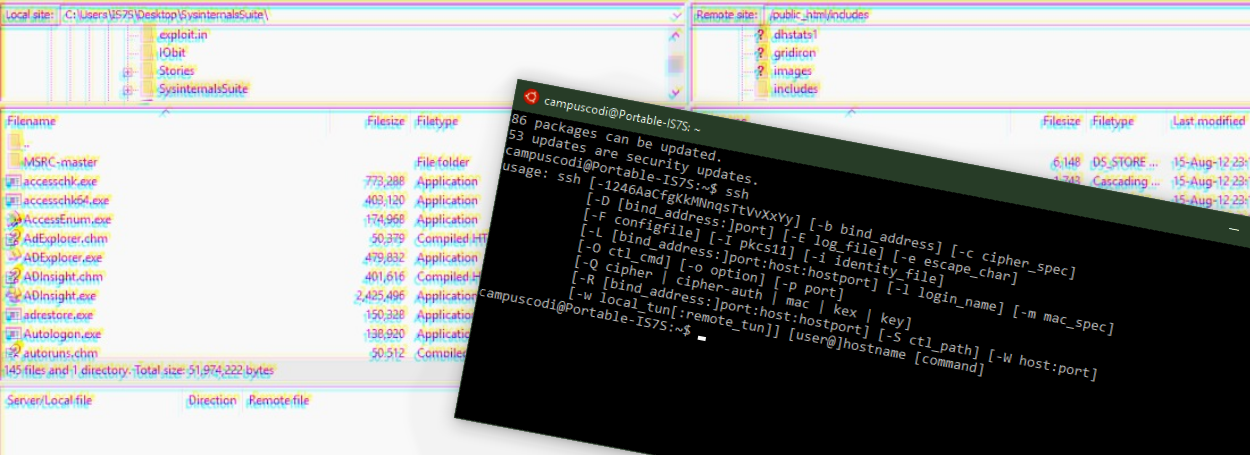Viewport: 1250px width, 455px height.
Task: Click the '145 files and 1 directory' status text
Action: click(x=66, y=370)
